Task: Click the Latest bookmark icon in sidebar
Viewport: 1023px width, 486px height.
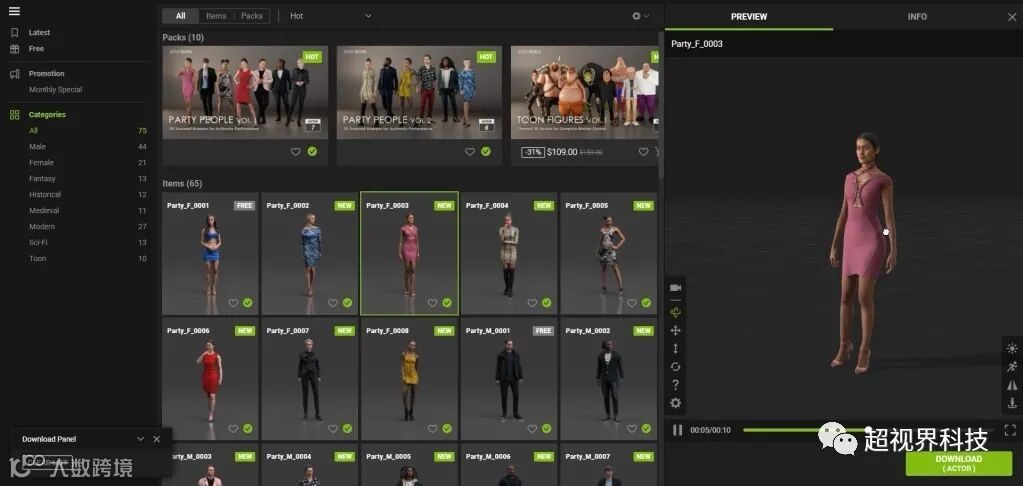Action: tap(14, 32)
